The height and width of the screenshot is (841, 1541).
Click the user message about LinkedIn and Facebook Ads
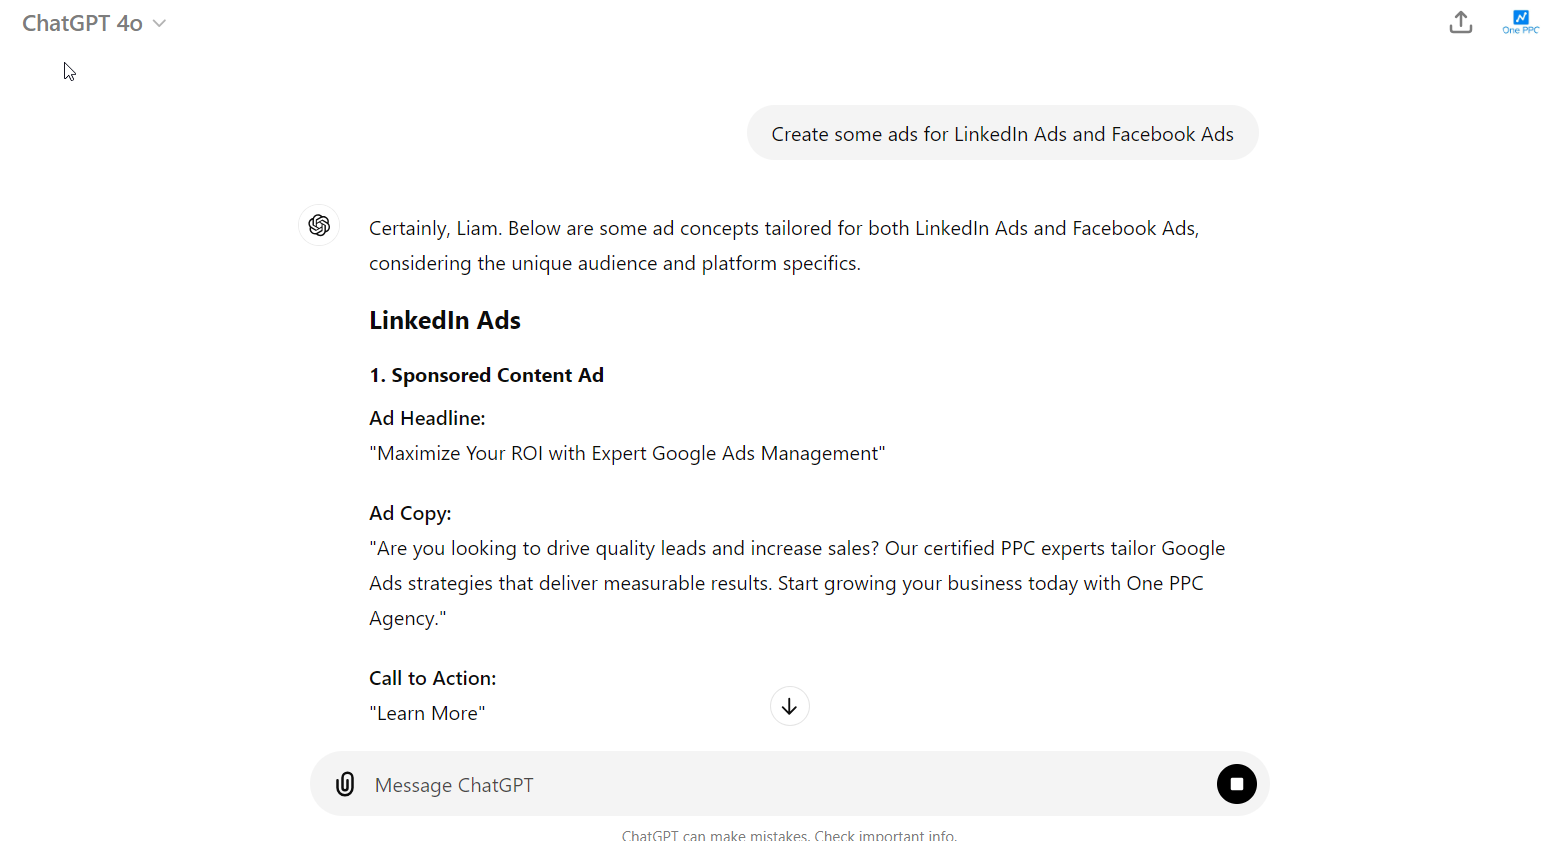pos(1002,134)
